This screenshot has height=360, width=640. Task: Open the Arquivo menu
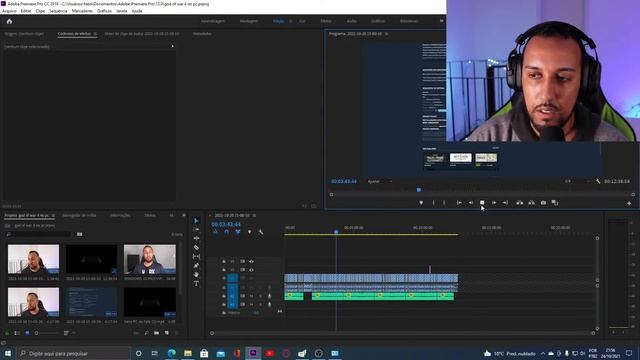tap(9, 11)
